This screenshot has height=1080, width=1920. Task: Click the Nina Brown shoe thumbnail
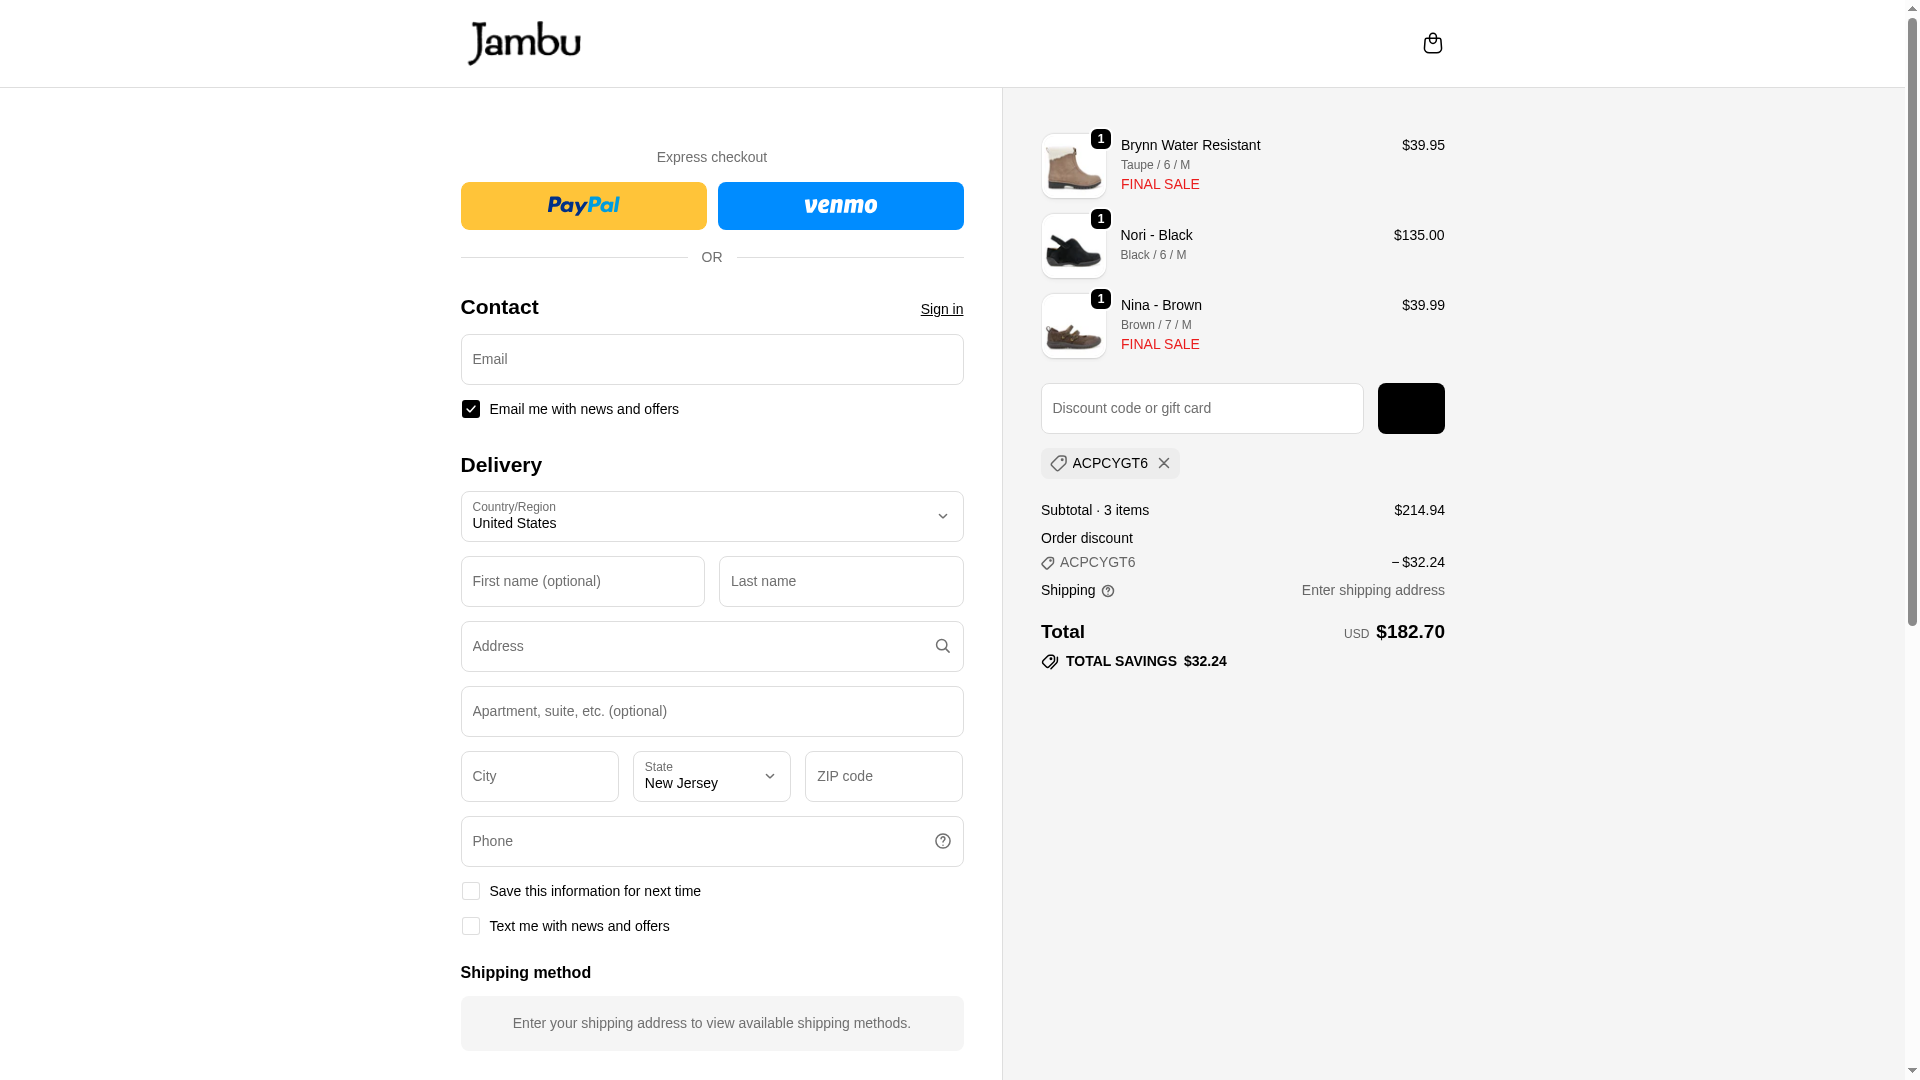pyautogui.click(x=1073, y=326)
